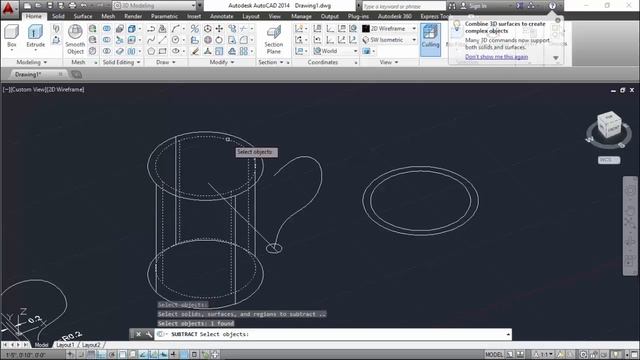Select the Polyline draw tool
This screenshot has height=360, width=640.
(x=151, y=29)
